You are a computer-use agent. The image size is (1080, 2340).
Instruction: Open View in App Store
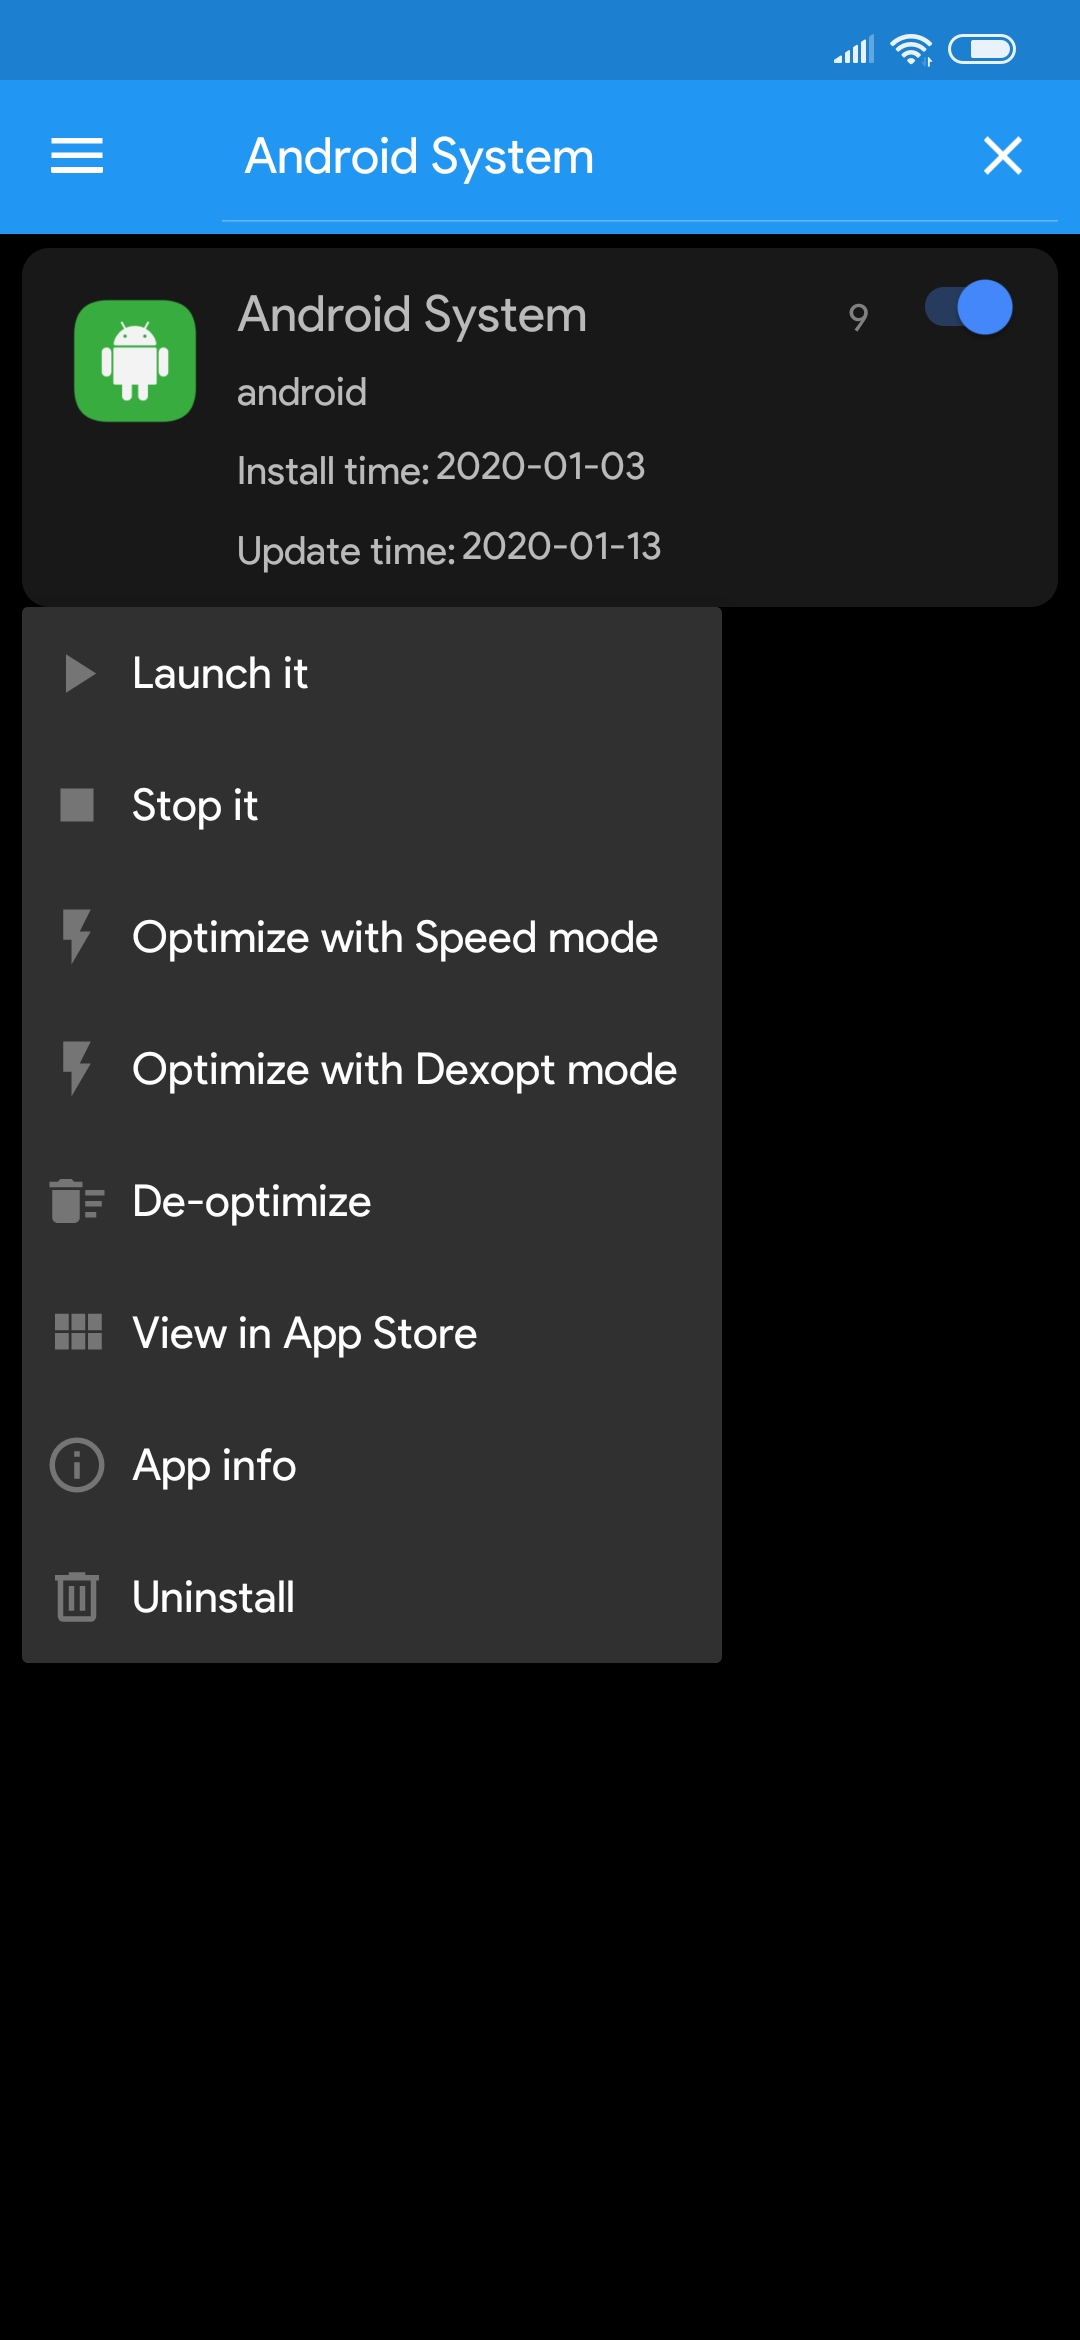(372, 1333)
